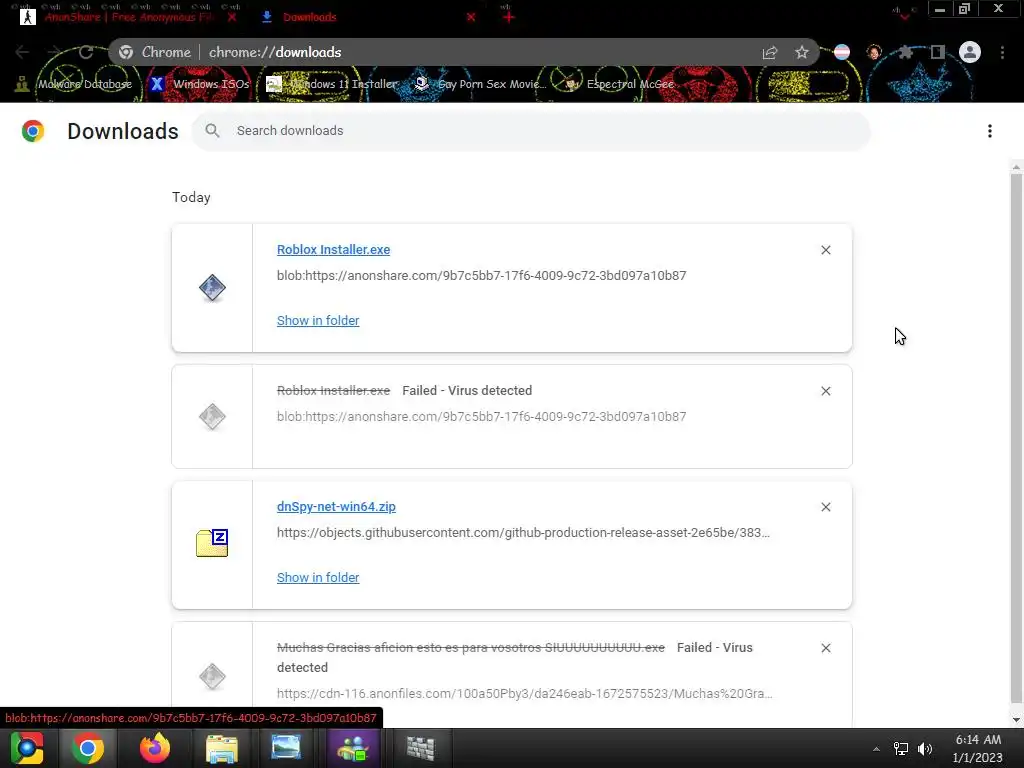Click the Today date heading
Image resolution: width=1024 pixels, height=768 pixels.
click(x=191, y=197)
